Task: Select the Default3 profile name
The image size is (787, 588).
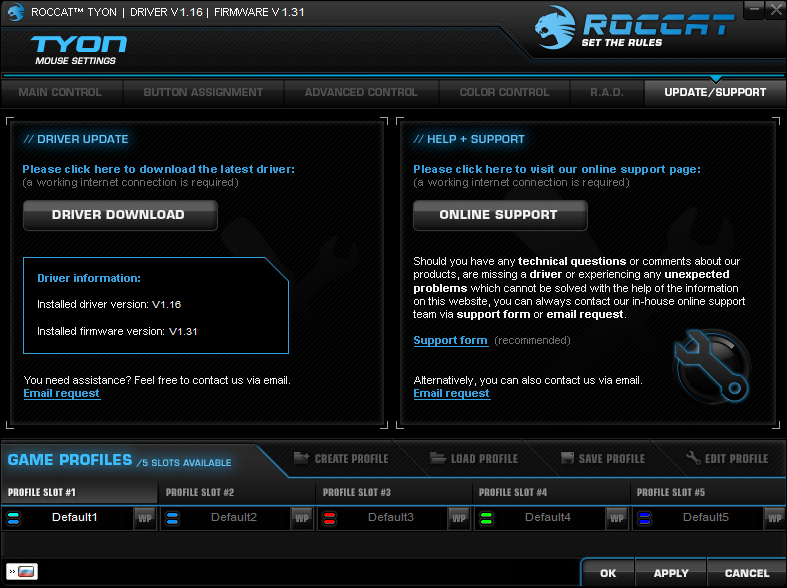Action: click(x=391, y=517)
